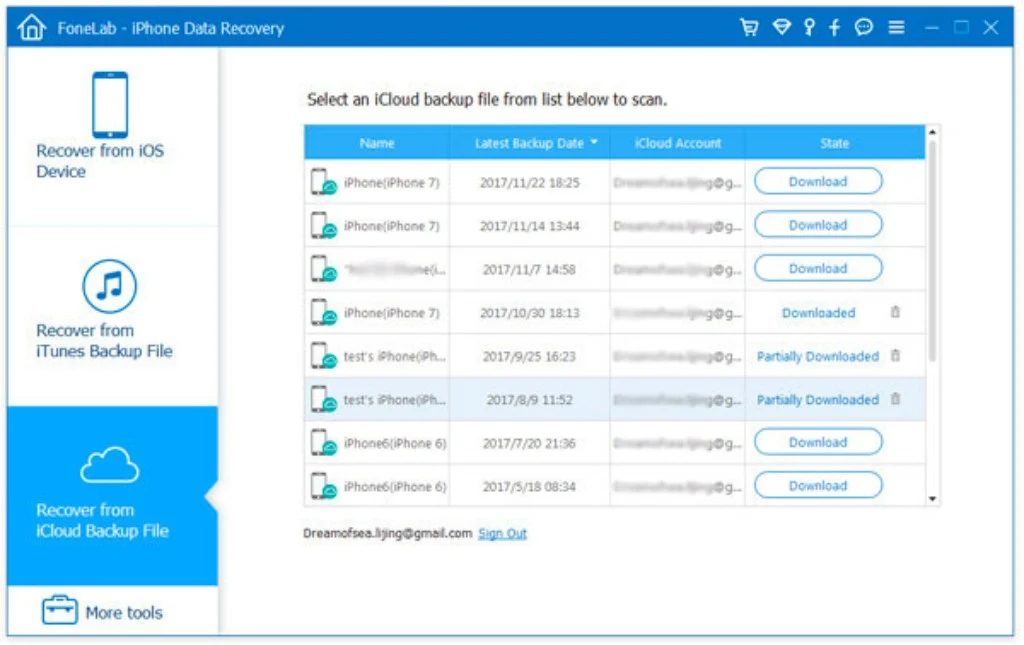
Task: Click device icon of 2017/11/7 backup row
Action: pos(323,269)
